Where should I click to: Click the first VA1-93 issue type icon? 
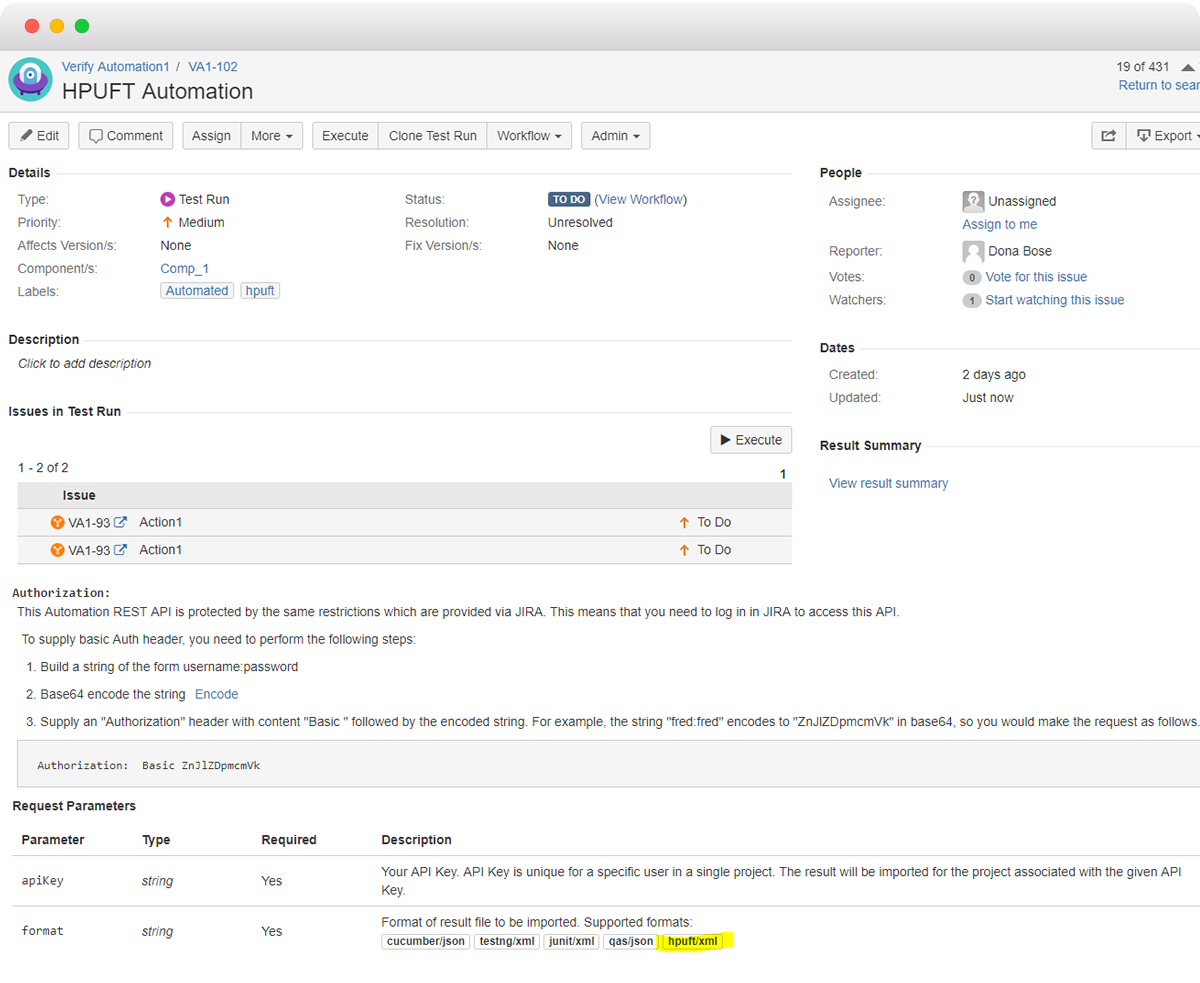57,522
